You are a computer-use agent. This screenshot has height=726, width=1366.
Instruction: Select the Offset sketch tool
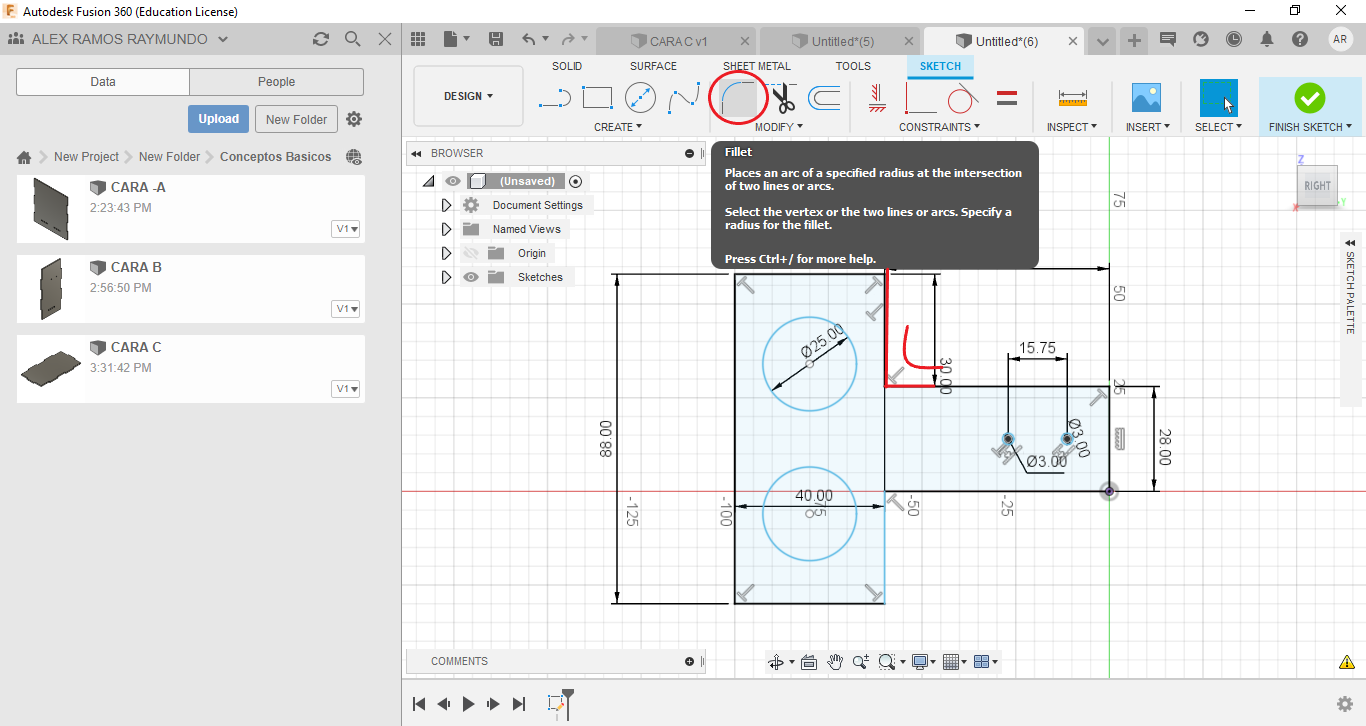point(824,98)
